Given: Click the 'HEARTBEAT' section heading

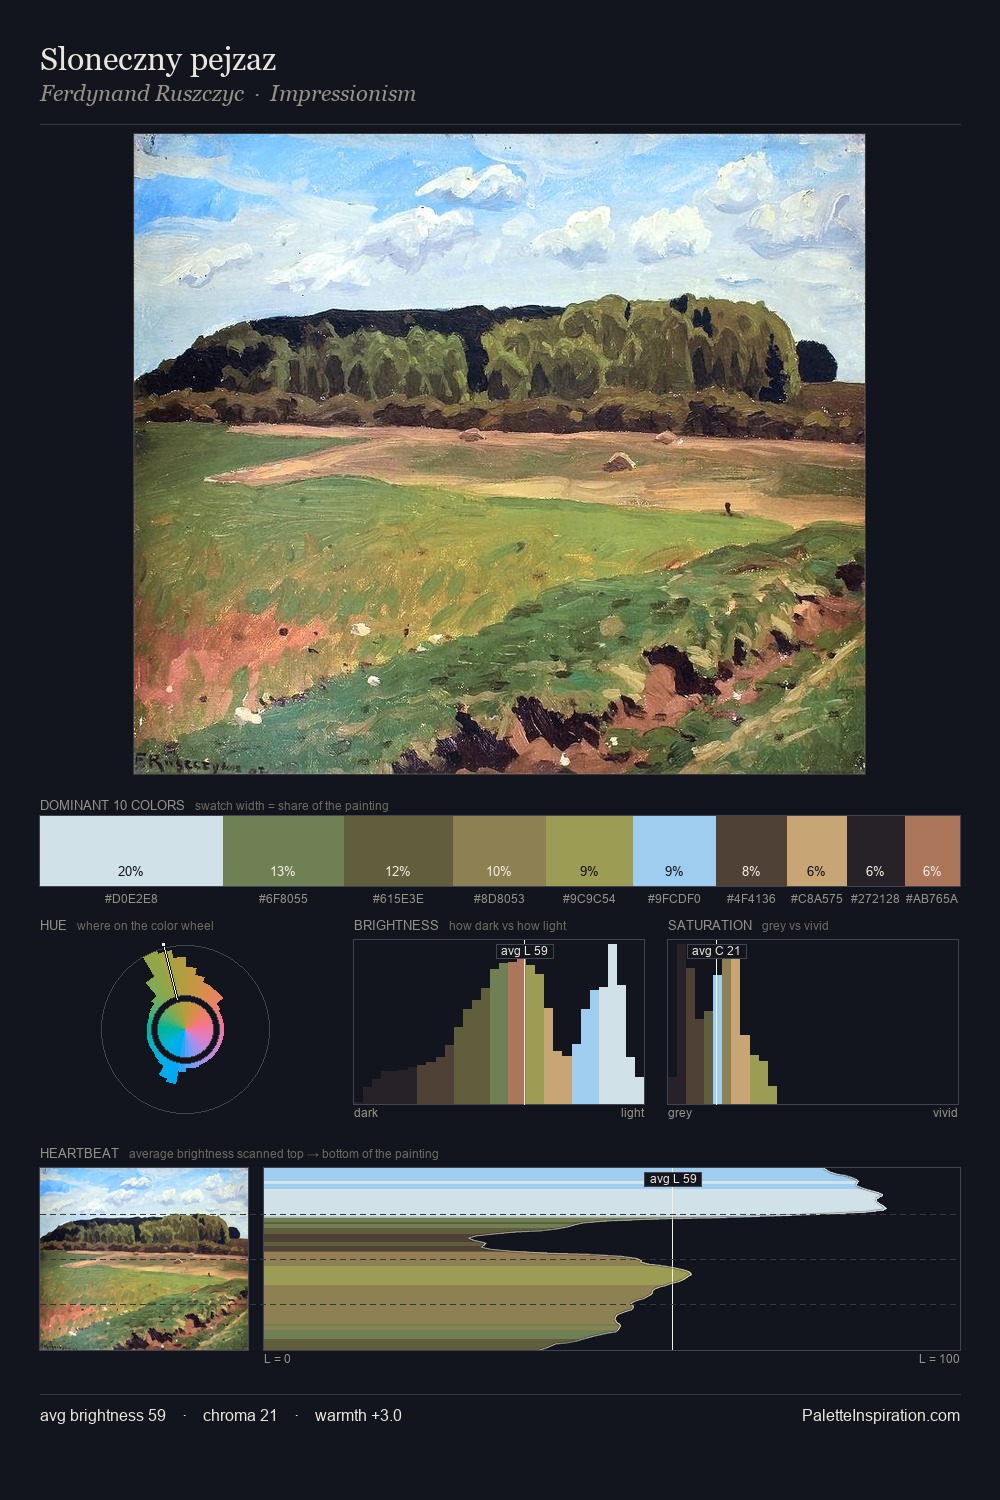Looking at the screenshot, I should point(79,1153).
